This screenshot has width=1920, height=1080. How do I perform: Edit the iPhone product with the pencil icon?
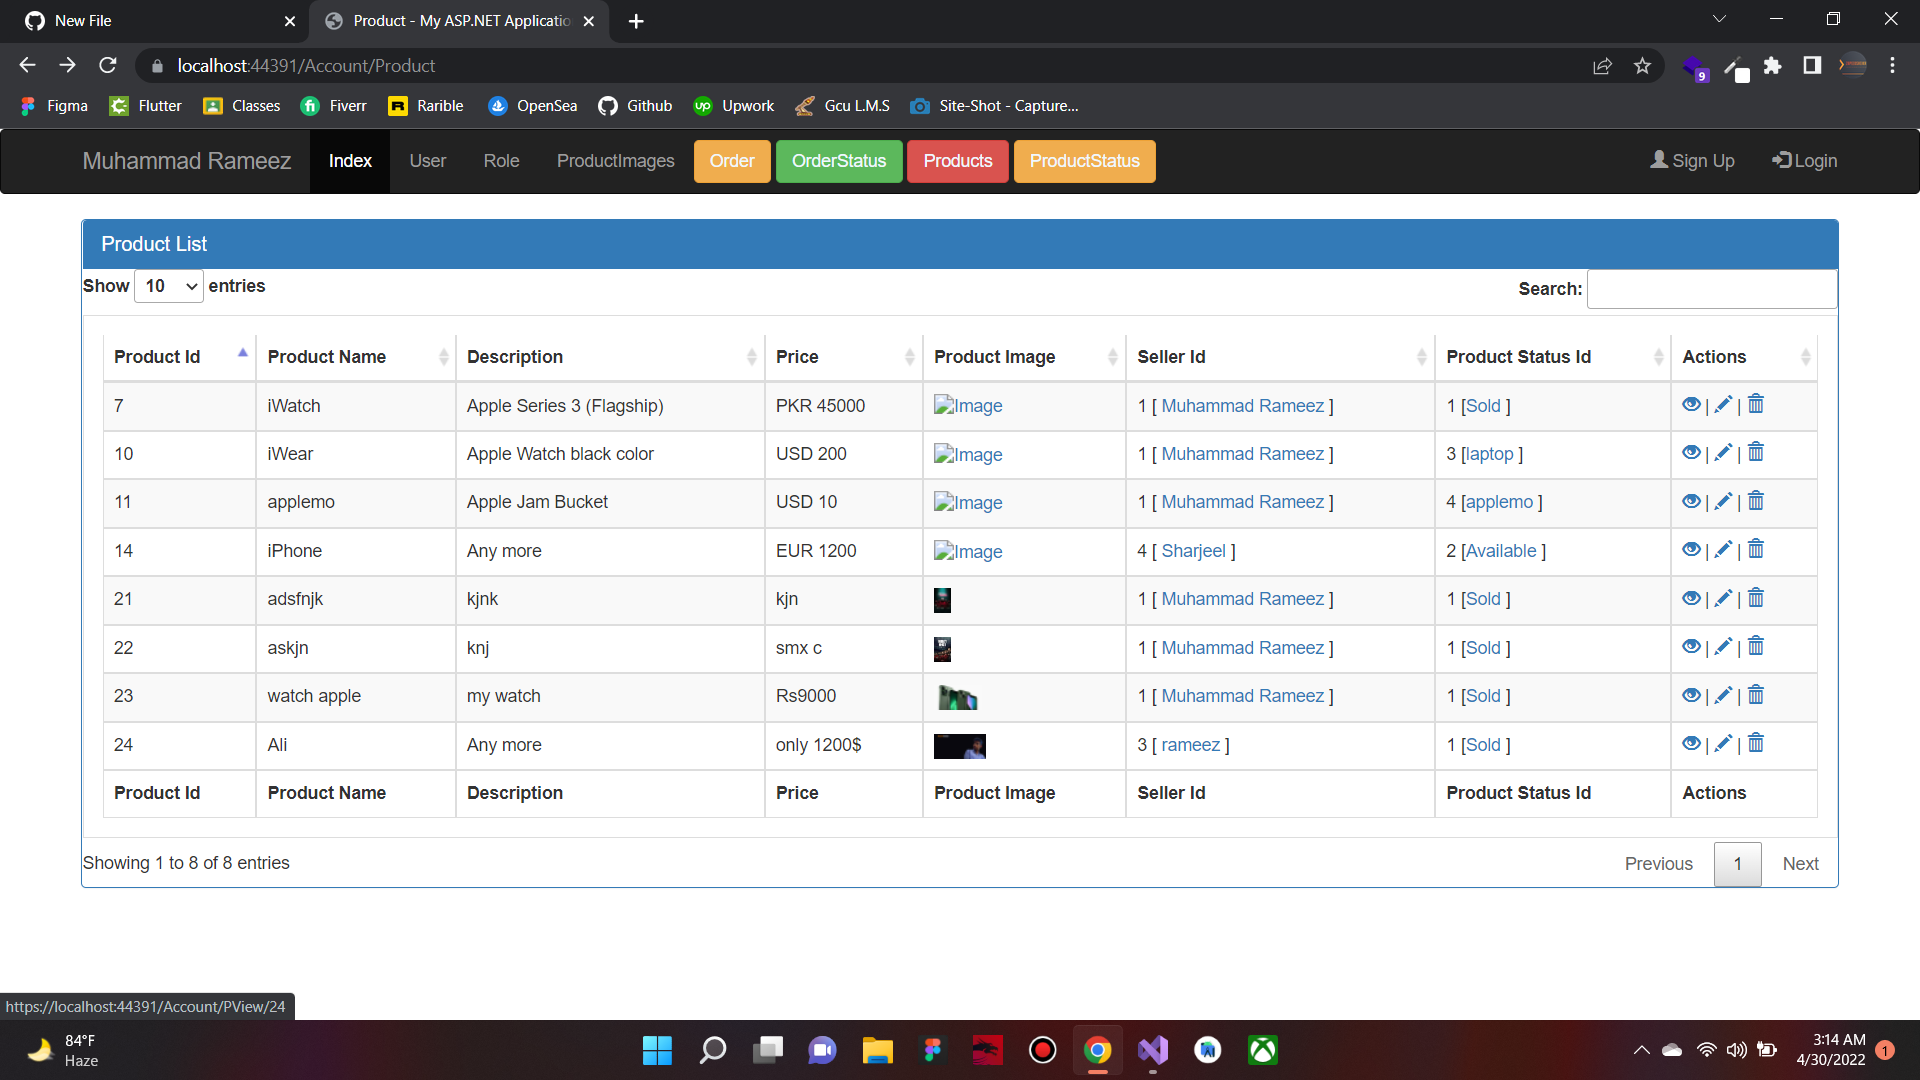point(1723,549)
